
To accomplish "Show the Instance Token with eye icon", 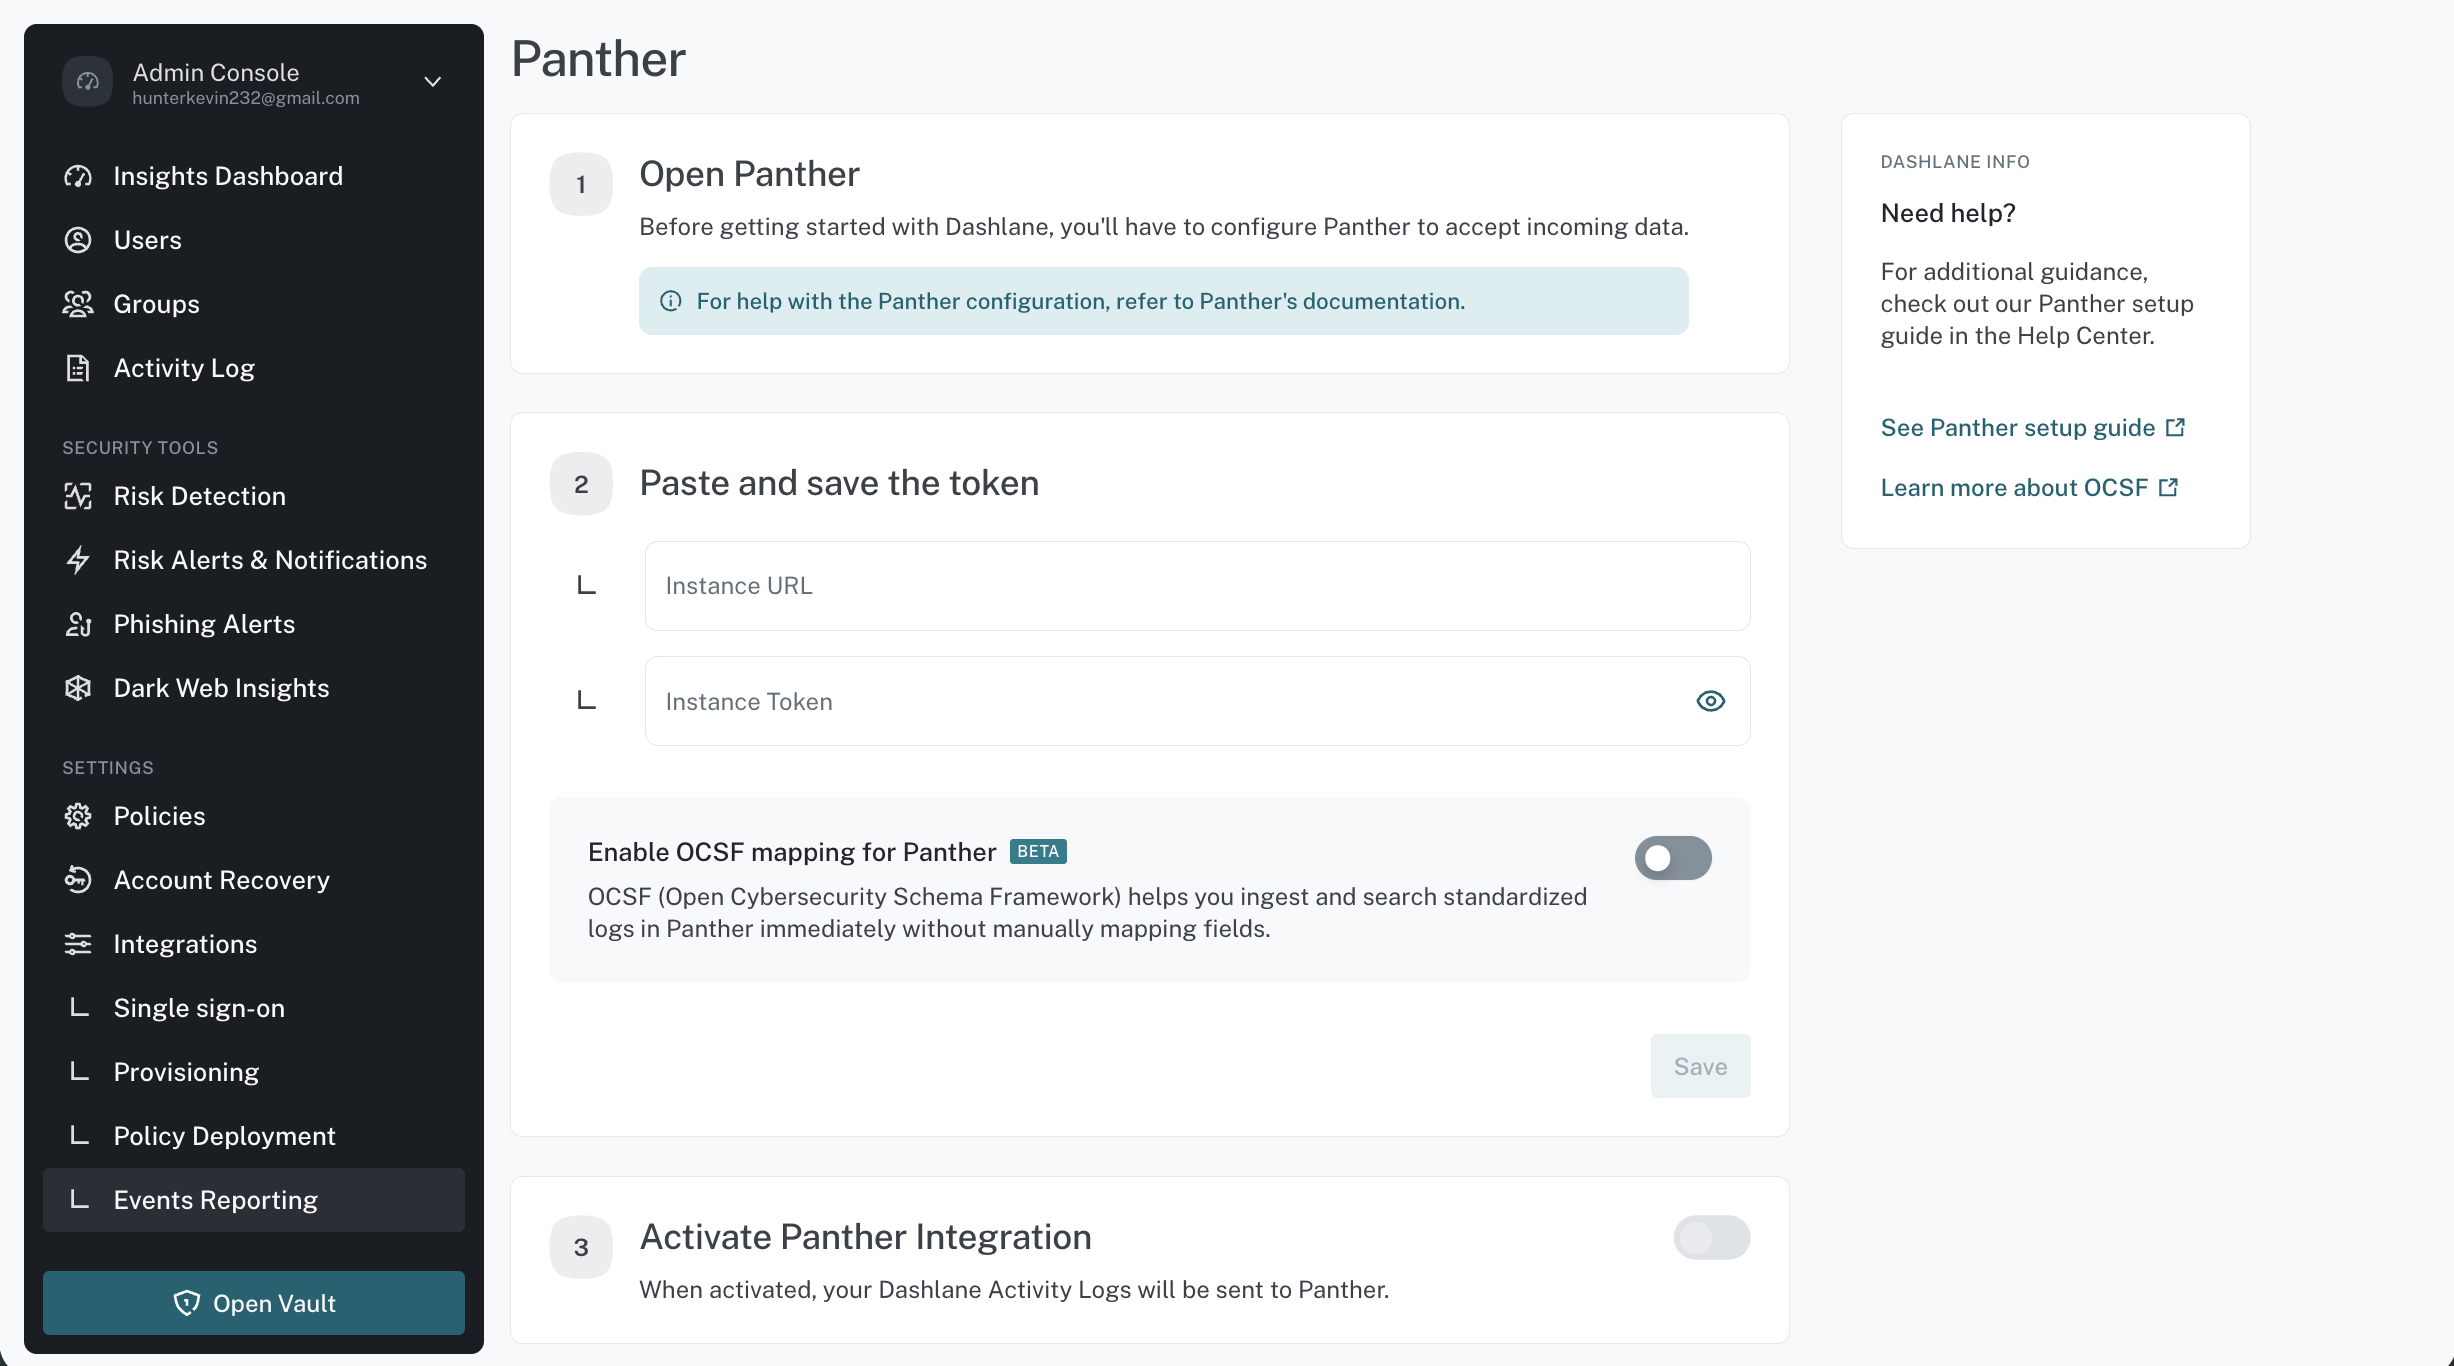I will coord(1711,701).
